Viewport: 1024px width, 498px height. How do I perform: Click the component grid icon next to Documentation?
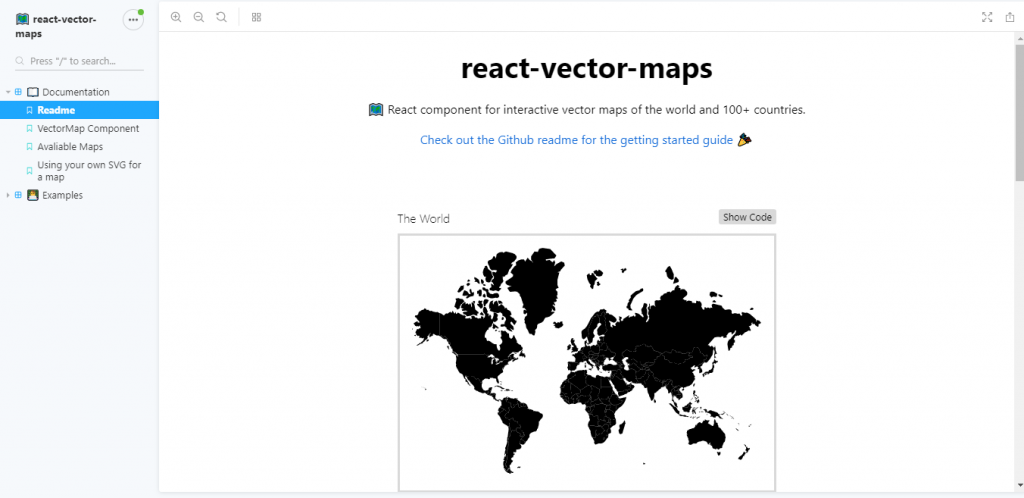coord(18,92)
